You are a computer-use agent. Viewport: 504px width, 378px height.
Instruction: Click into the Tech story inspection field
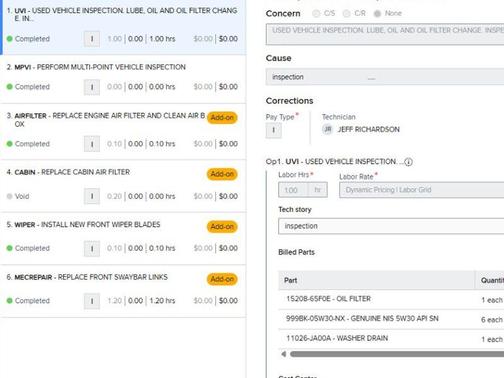tap(391, 226)
